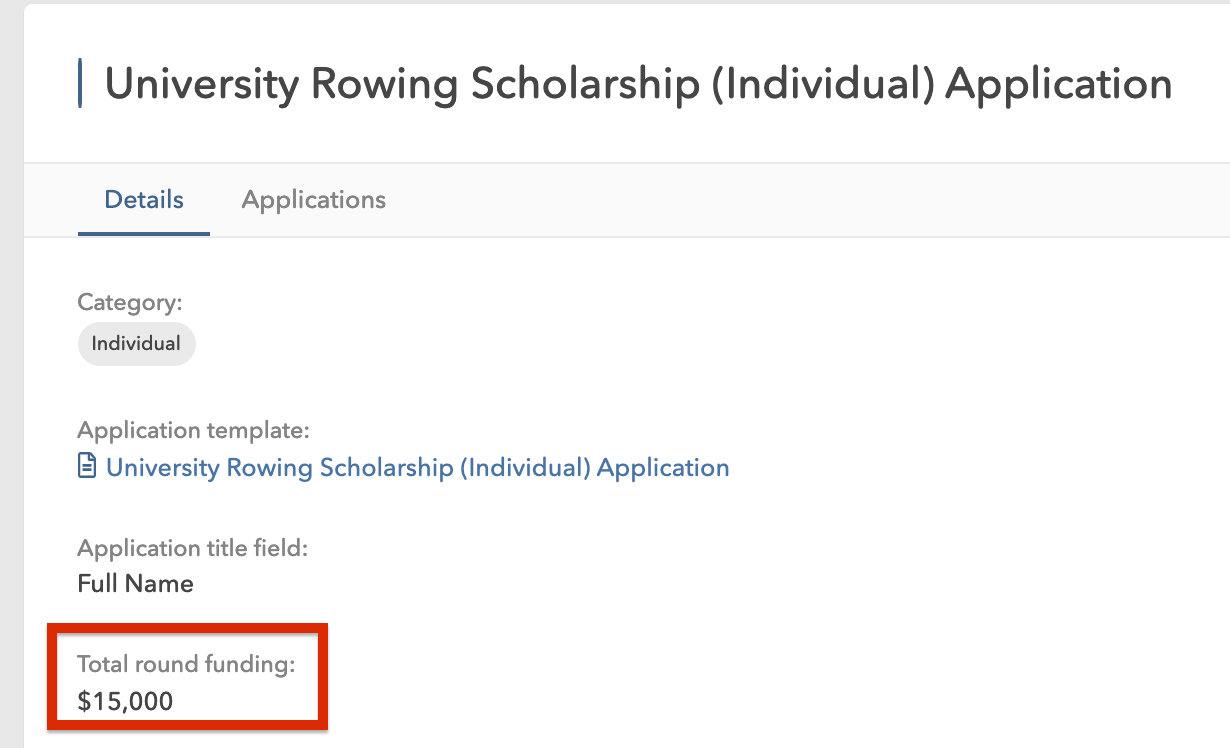Click the blue accent bar beside title

pyautogui.click(x=80, y=84)
